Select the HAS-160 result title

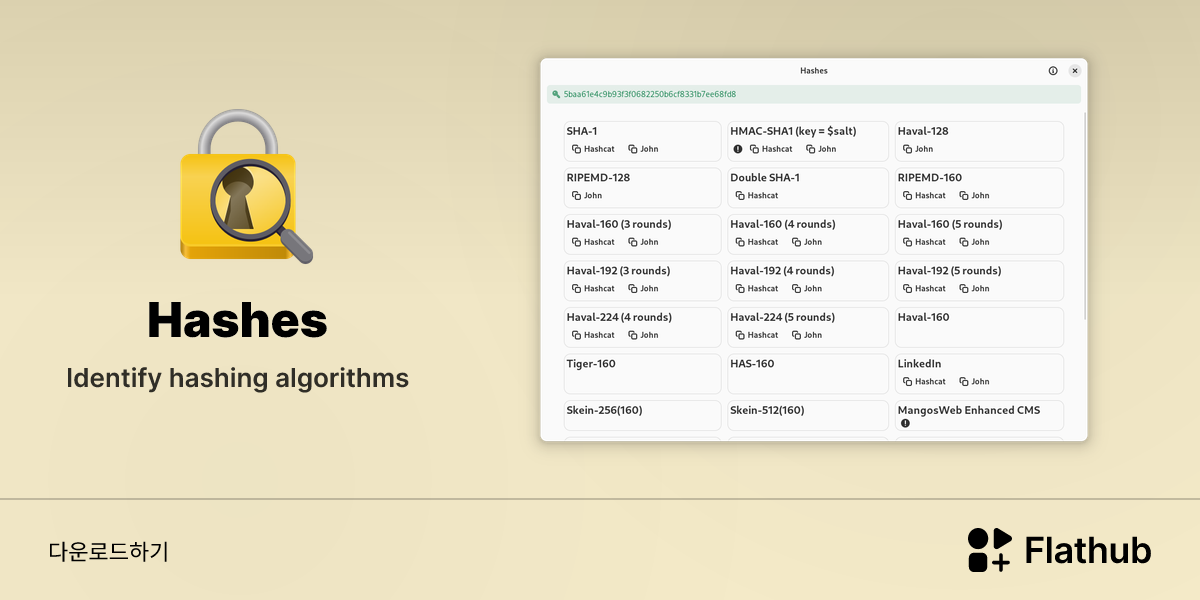tap(752, 364)
